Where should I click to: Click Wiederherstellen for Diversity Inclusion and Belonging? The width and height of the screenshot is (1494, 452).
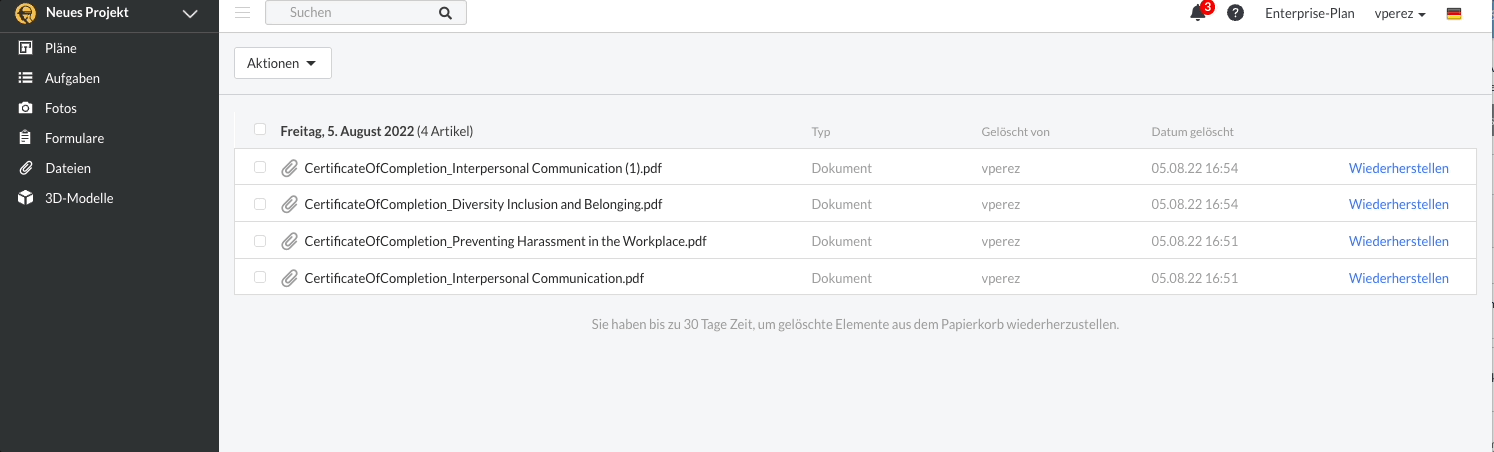point(1398,204)
